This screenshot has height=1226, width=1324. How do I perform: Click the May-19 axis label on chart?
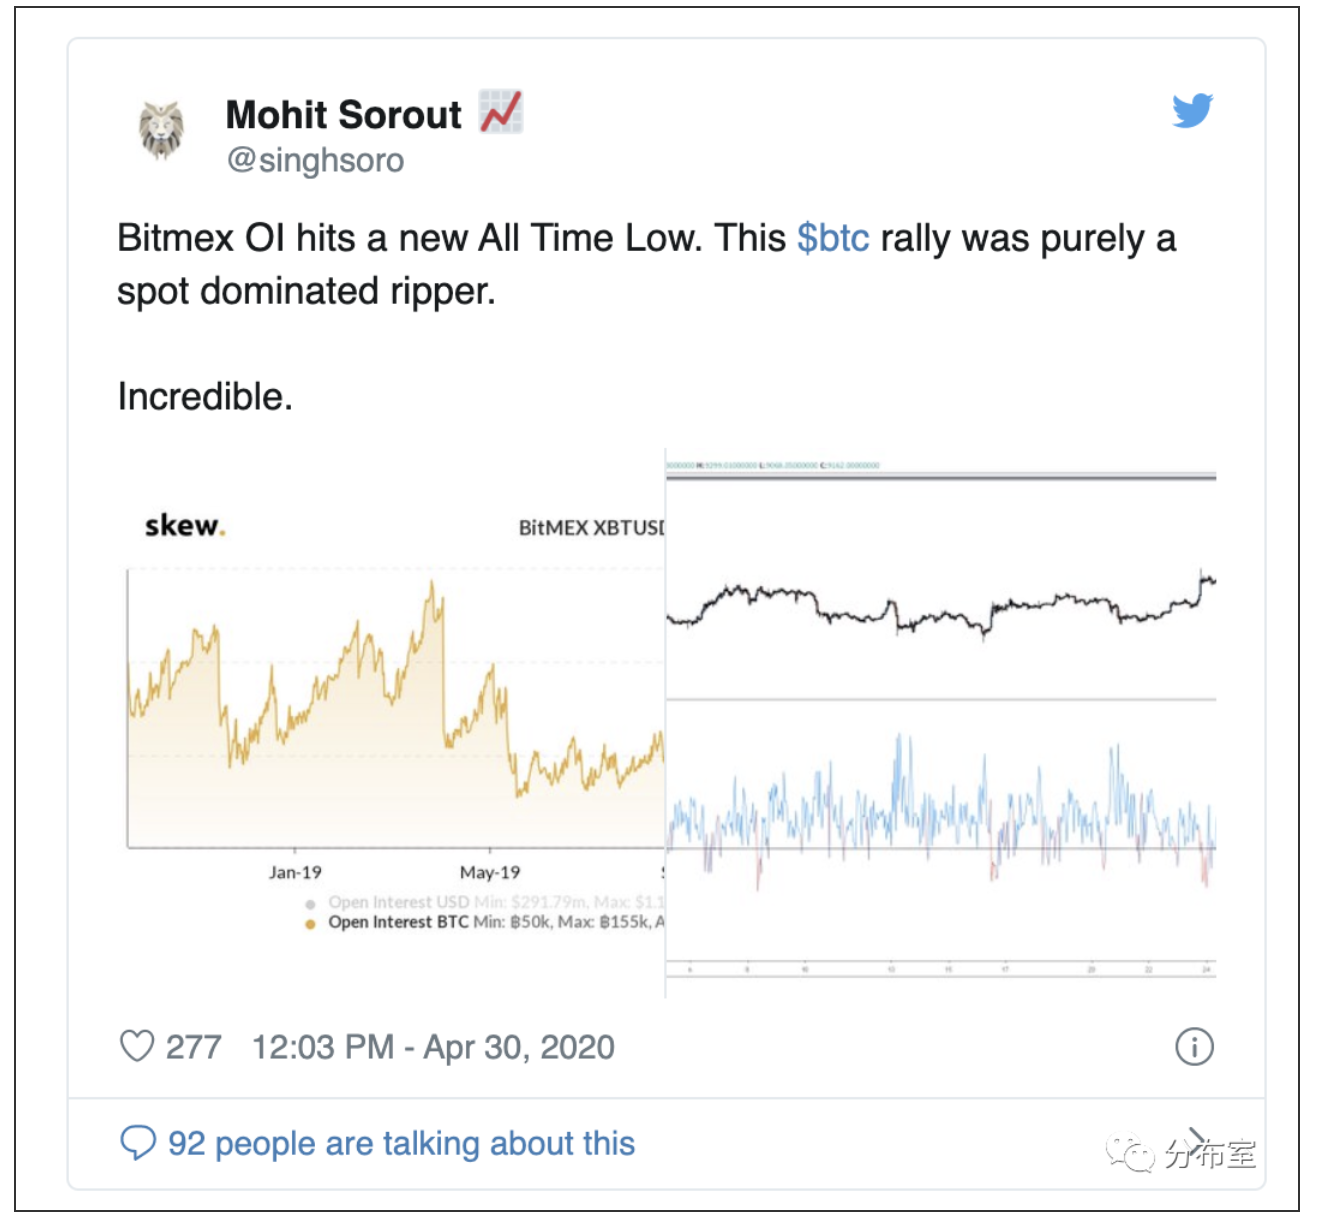tap(489, 872)
